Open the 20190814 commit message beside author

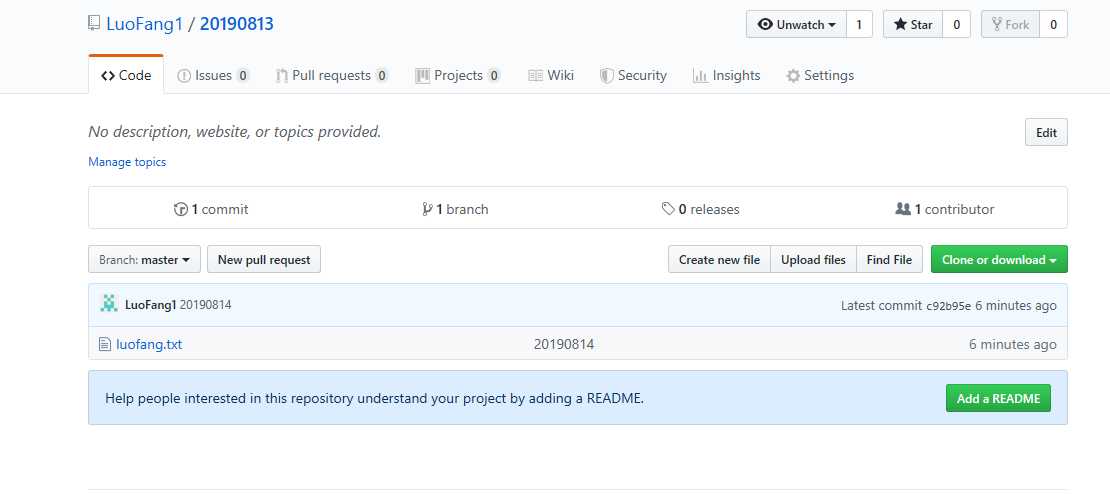[x=205, y=305]
